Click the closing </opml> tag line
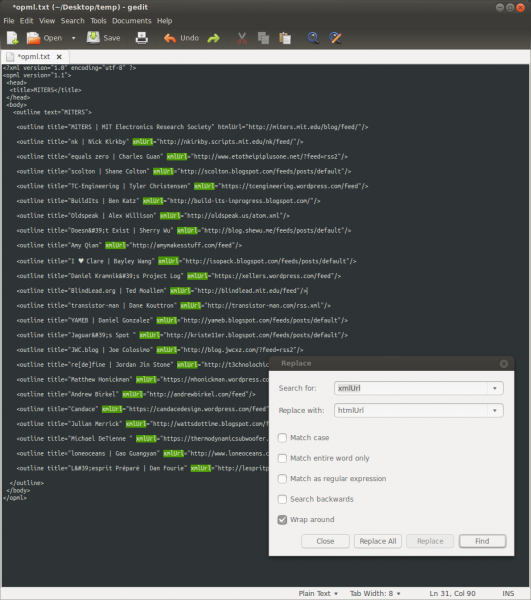531x600 pixels. (x=15, y=498)
